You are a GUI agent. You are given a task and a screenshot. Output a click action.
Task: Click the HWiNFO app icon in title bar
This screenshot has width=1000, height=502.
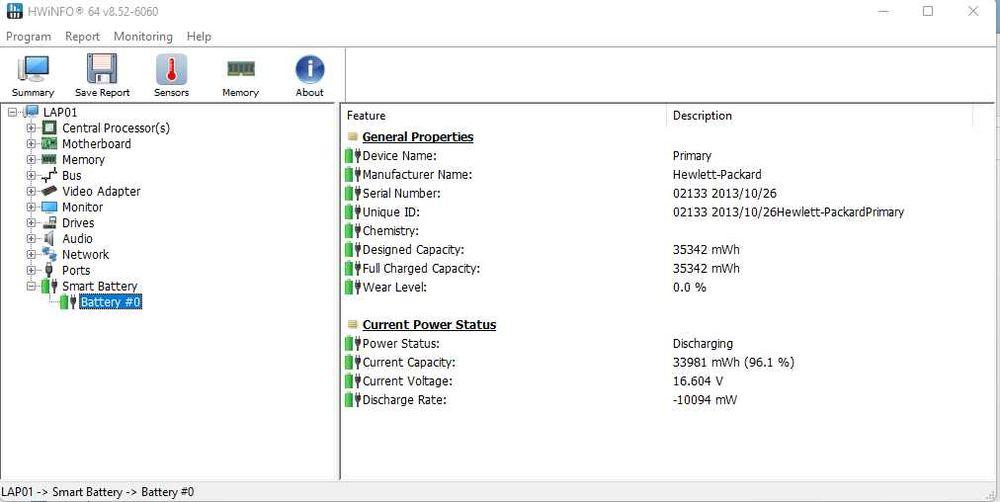point(13,11)
